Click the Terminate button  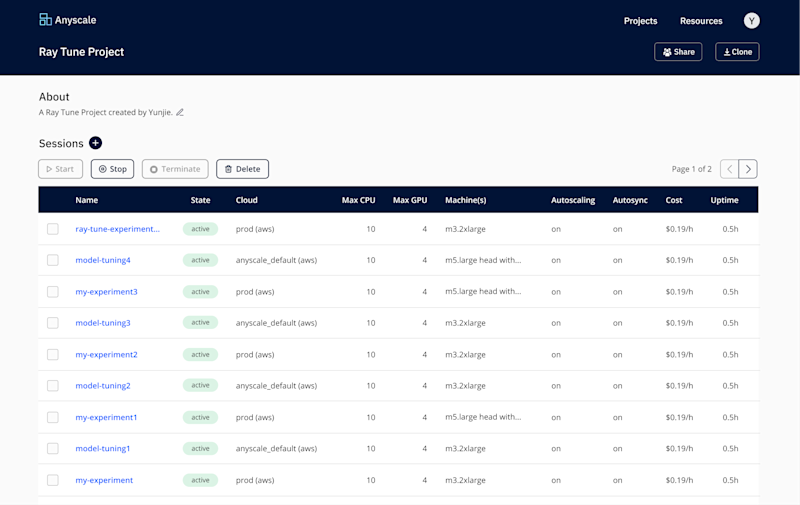coord(175,169)
